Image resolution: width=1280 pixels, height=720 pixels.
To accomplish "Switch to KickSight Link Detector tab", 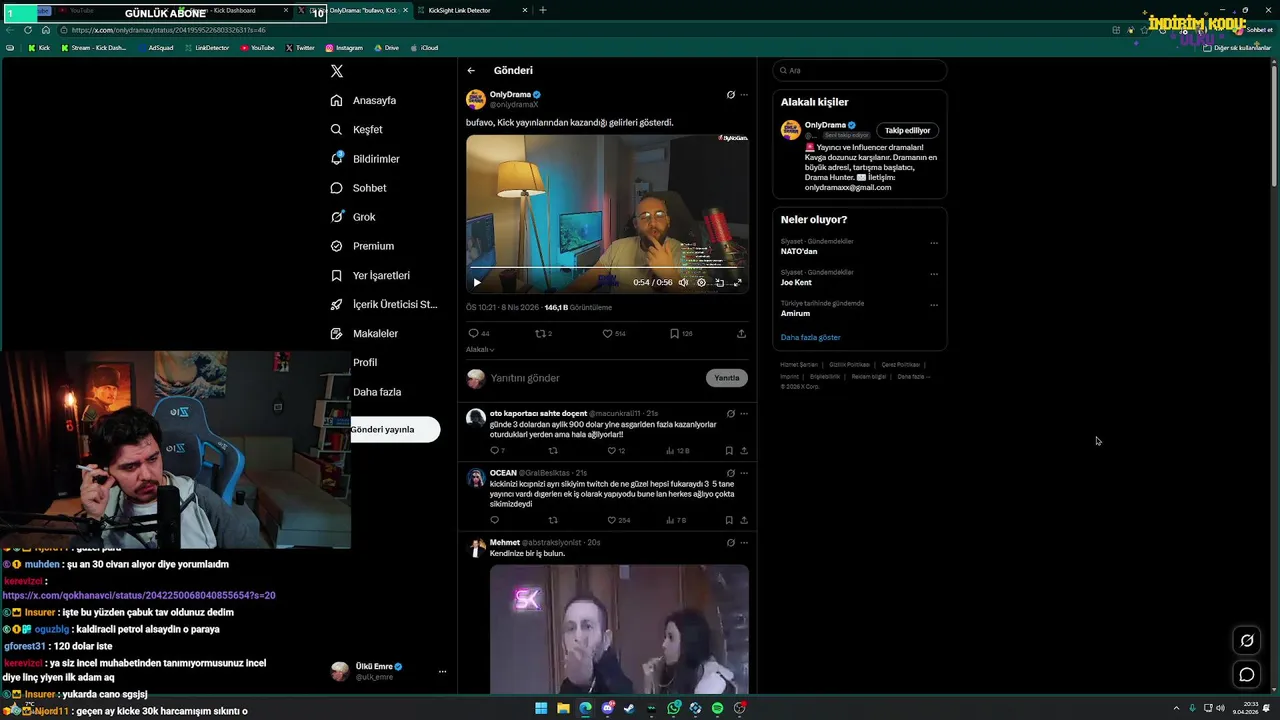I will [473, 10].
